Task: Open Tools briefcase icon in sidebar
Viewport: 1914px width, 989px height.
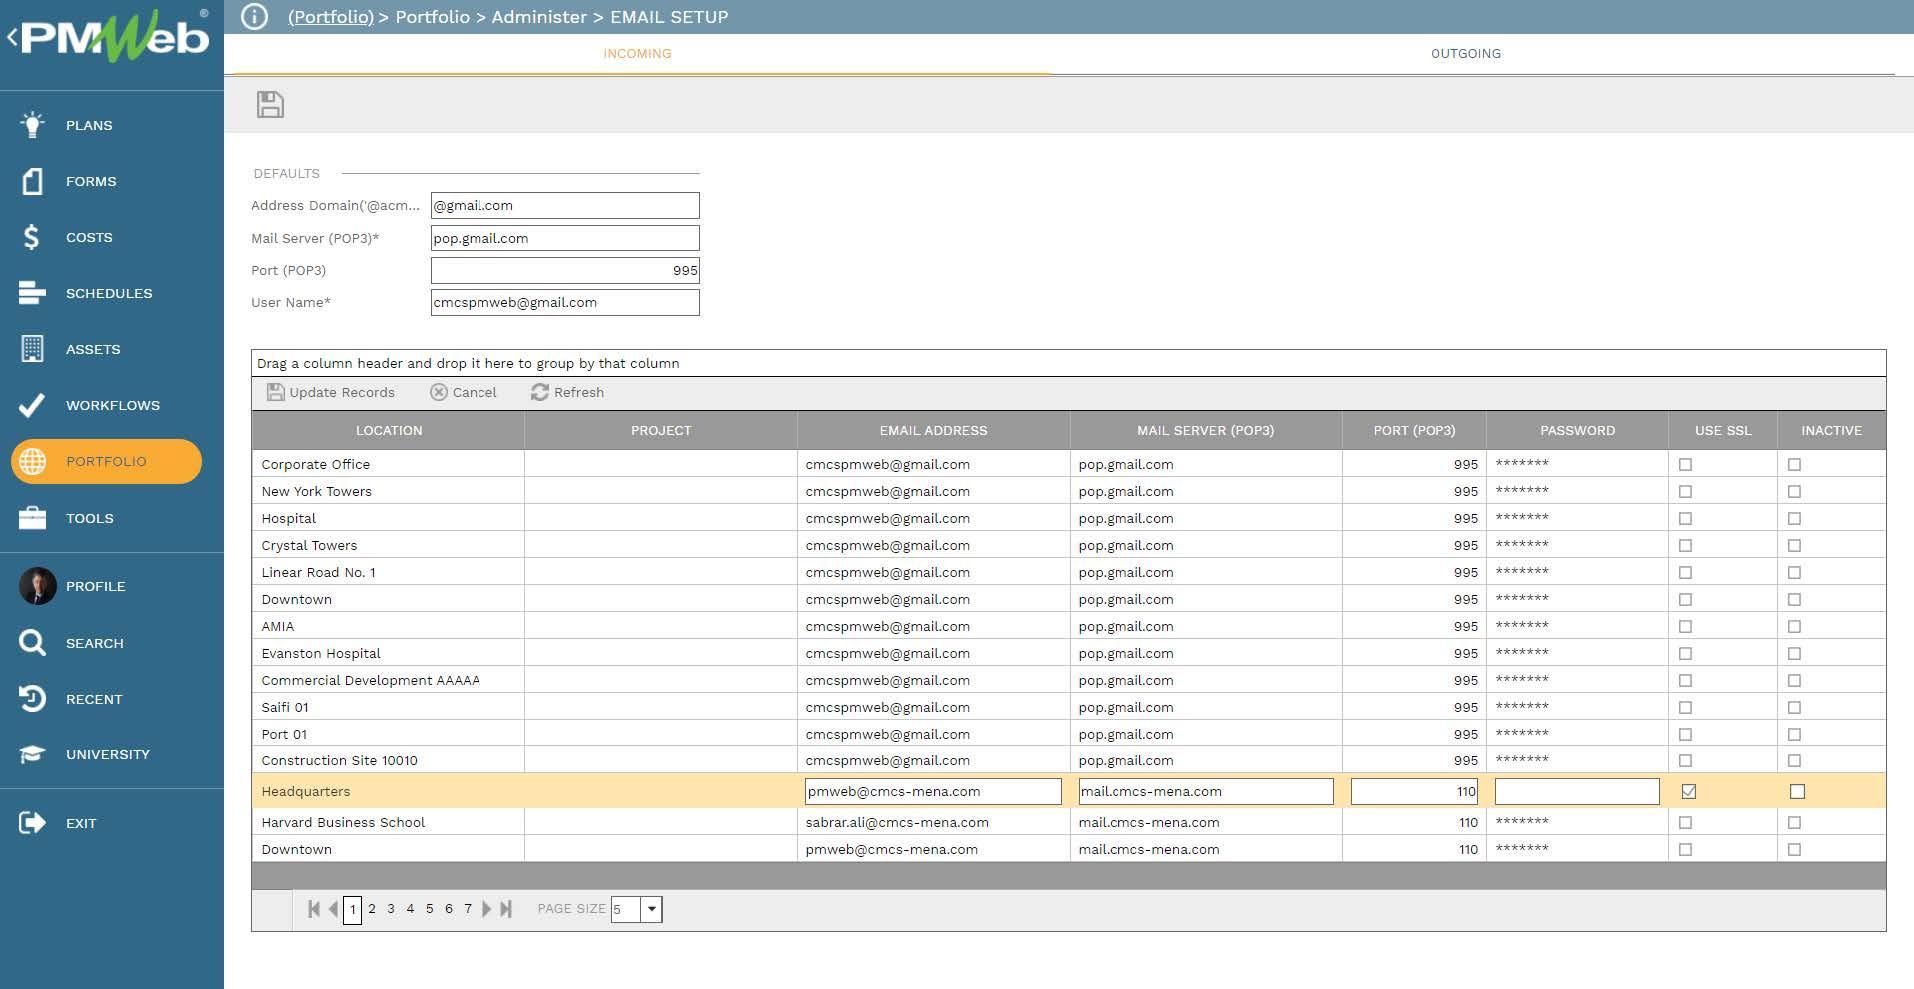Action: pos(32,518)
